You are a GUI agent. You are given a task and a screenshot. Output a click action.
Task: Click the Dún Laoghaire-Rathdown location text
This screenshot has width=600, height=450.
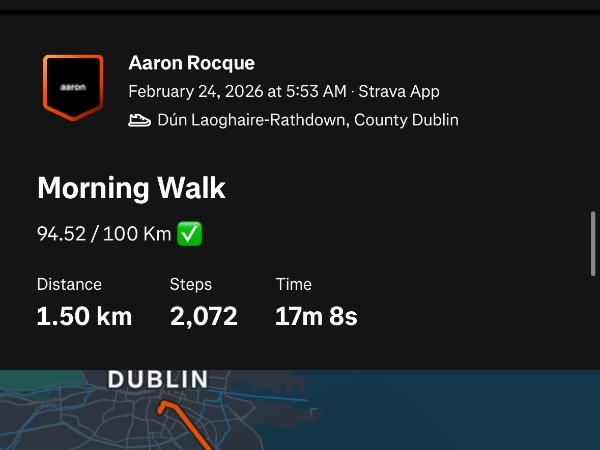pos(308,120)
